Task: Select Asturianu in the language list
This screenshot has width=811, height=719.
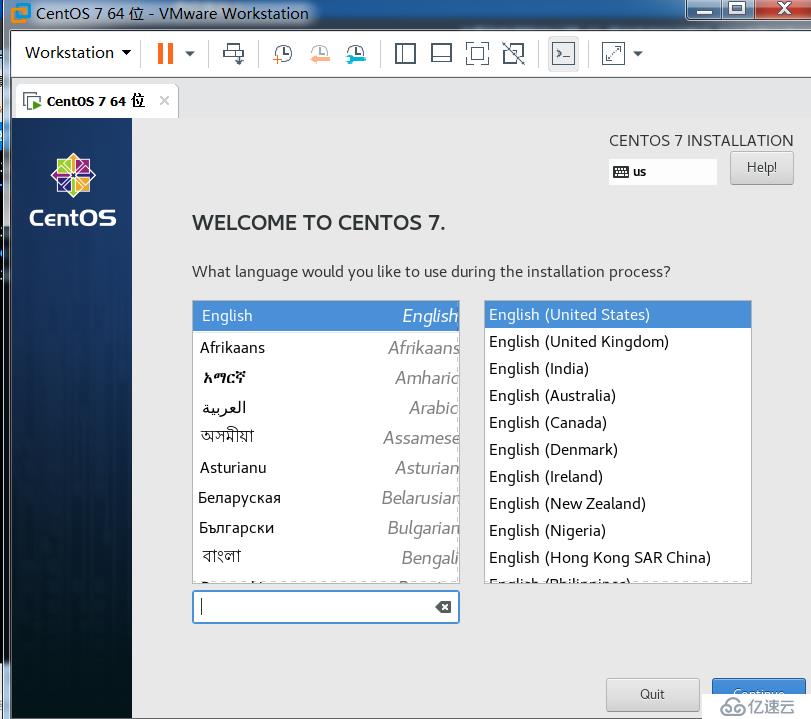Action: 325,468
